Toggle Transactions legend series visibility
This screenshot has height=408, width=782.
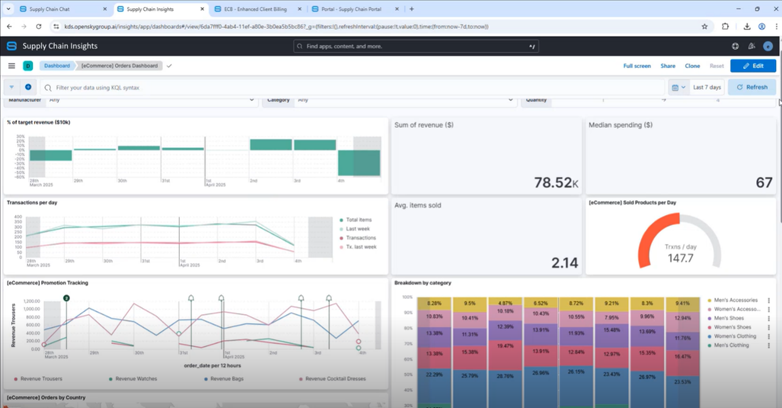(360, 238)
